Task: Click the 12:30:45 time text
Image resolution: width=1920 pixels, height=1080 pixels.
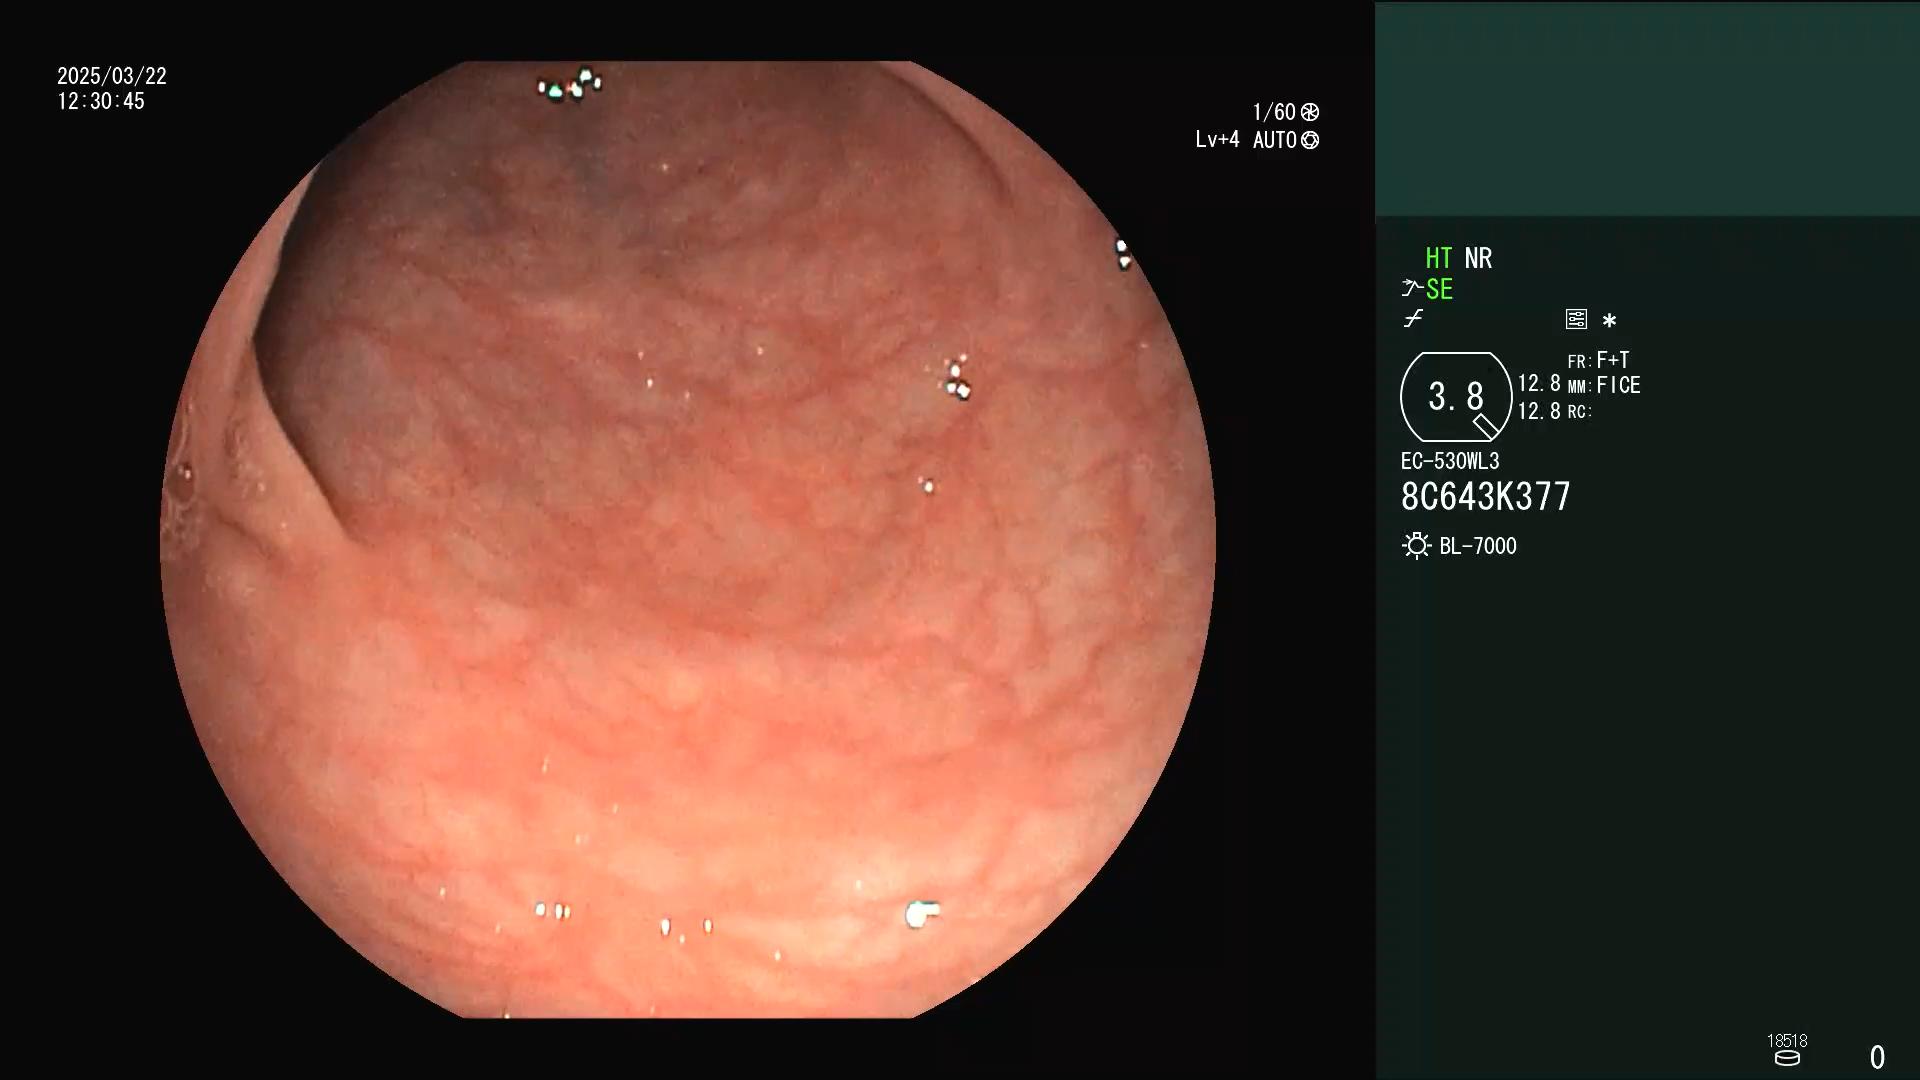Action: pyautogui.click(x=101, y=101)
